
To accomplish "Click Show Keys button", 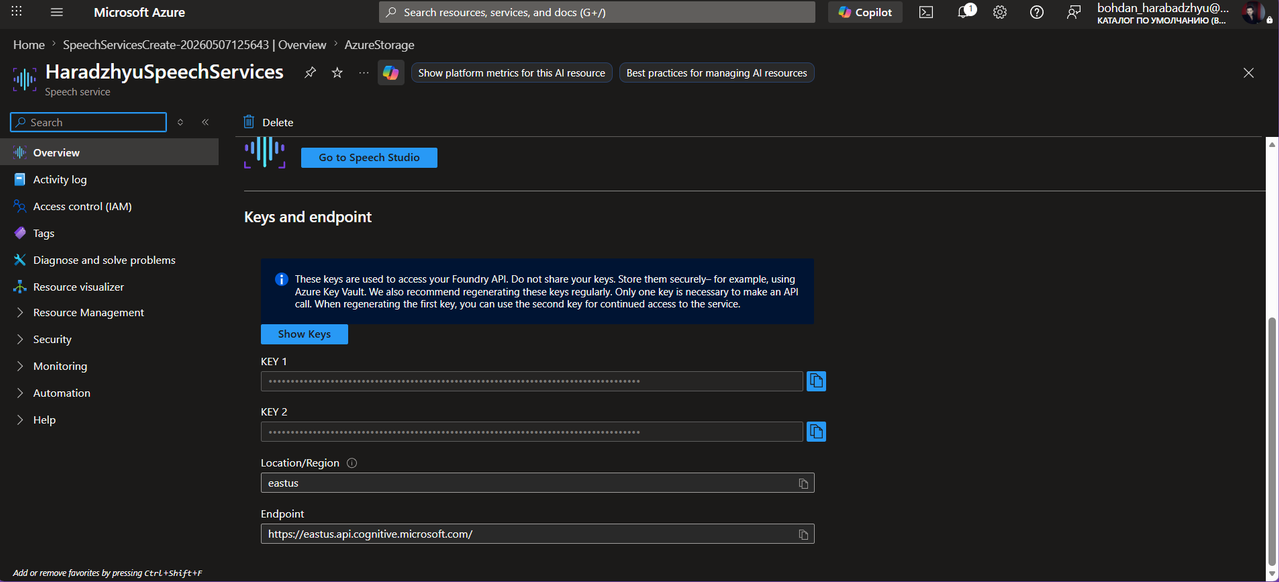I will coord(304,334).
